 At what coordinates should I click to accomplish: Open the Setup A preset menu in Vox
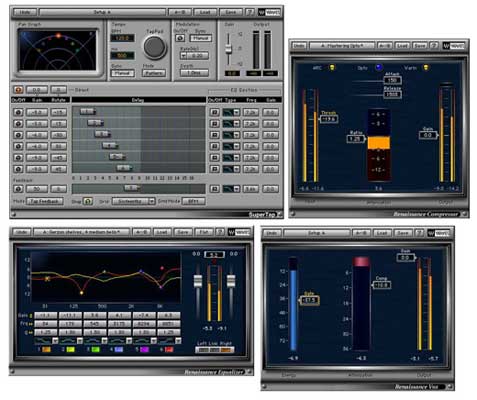point(316,233)
